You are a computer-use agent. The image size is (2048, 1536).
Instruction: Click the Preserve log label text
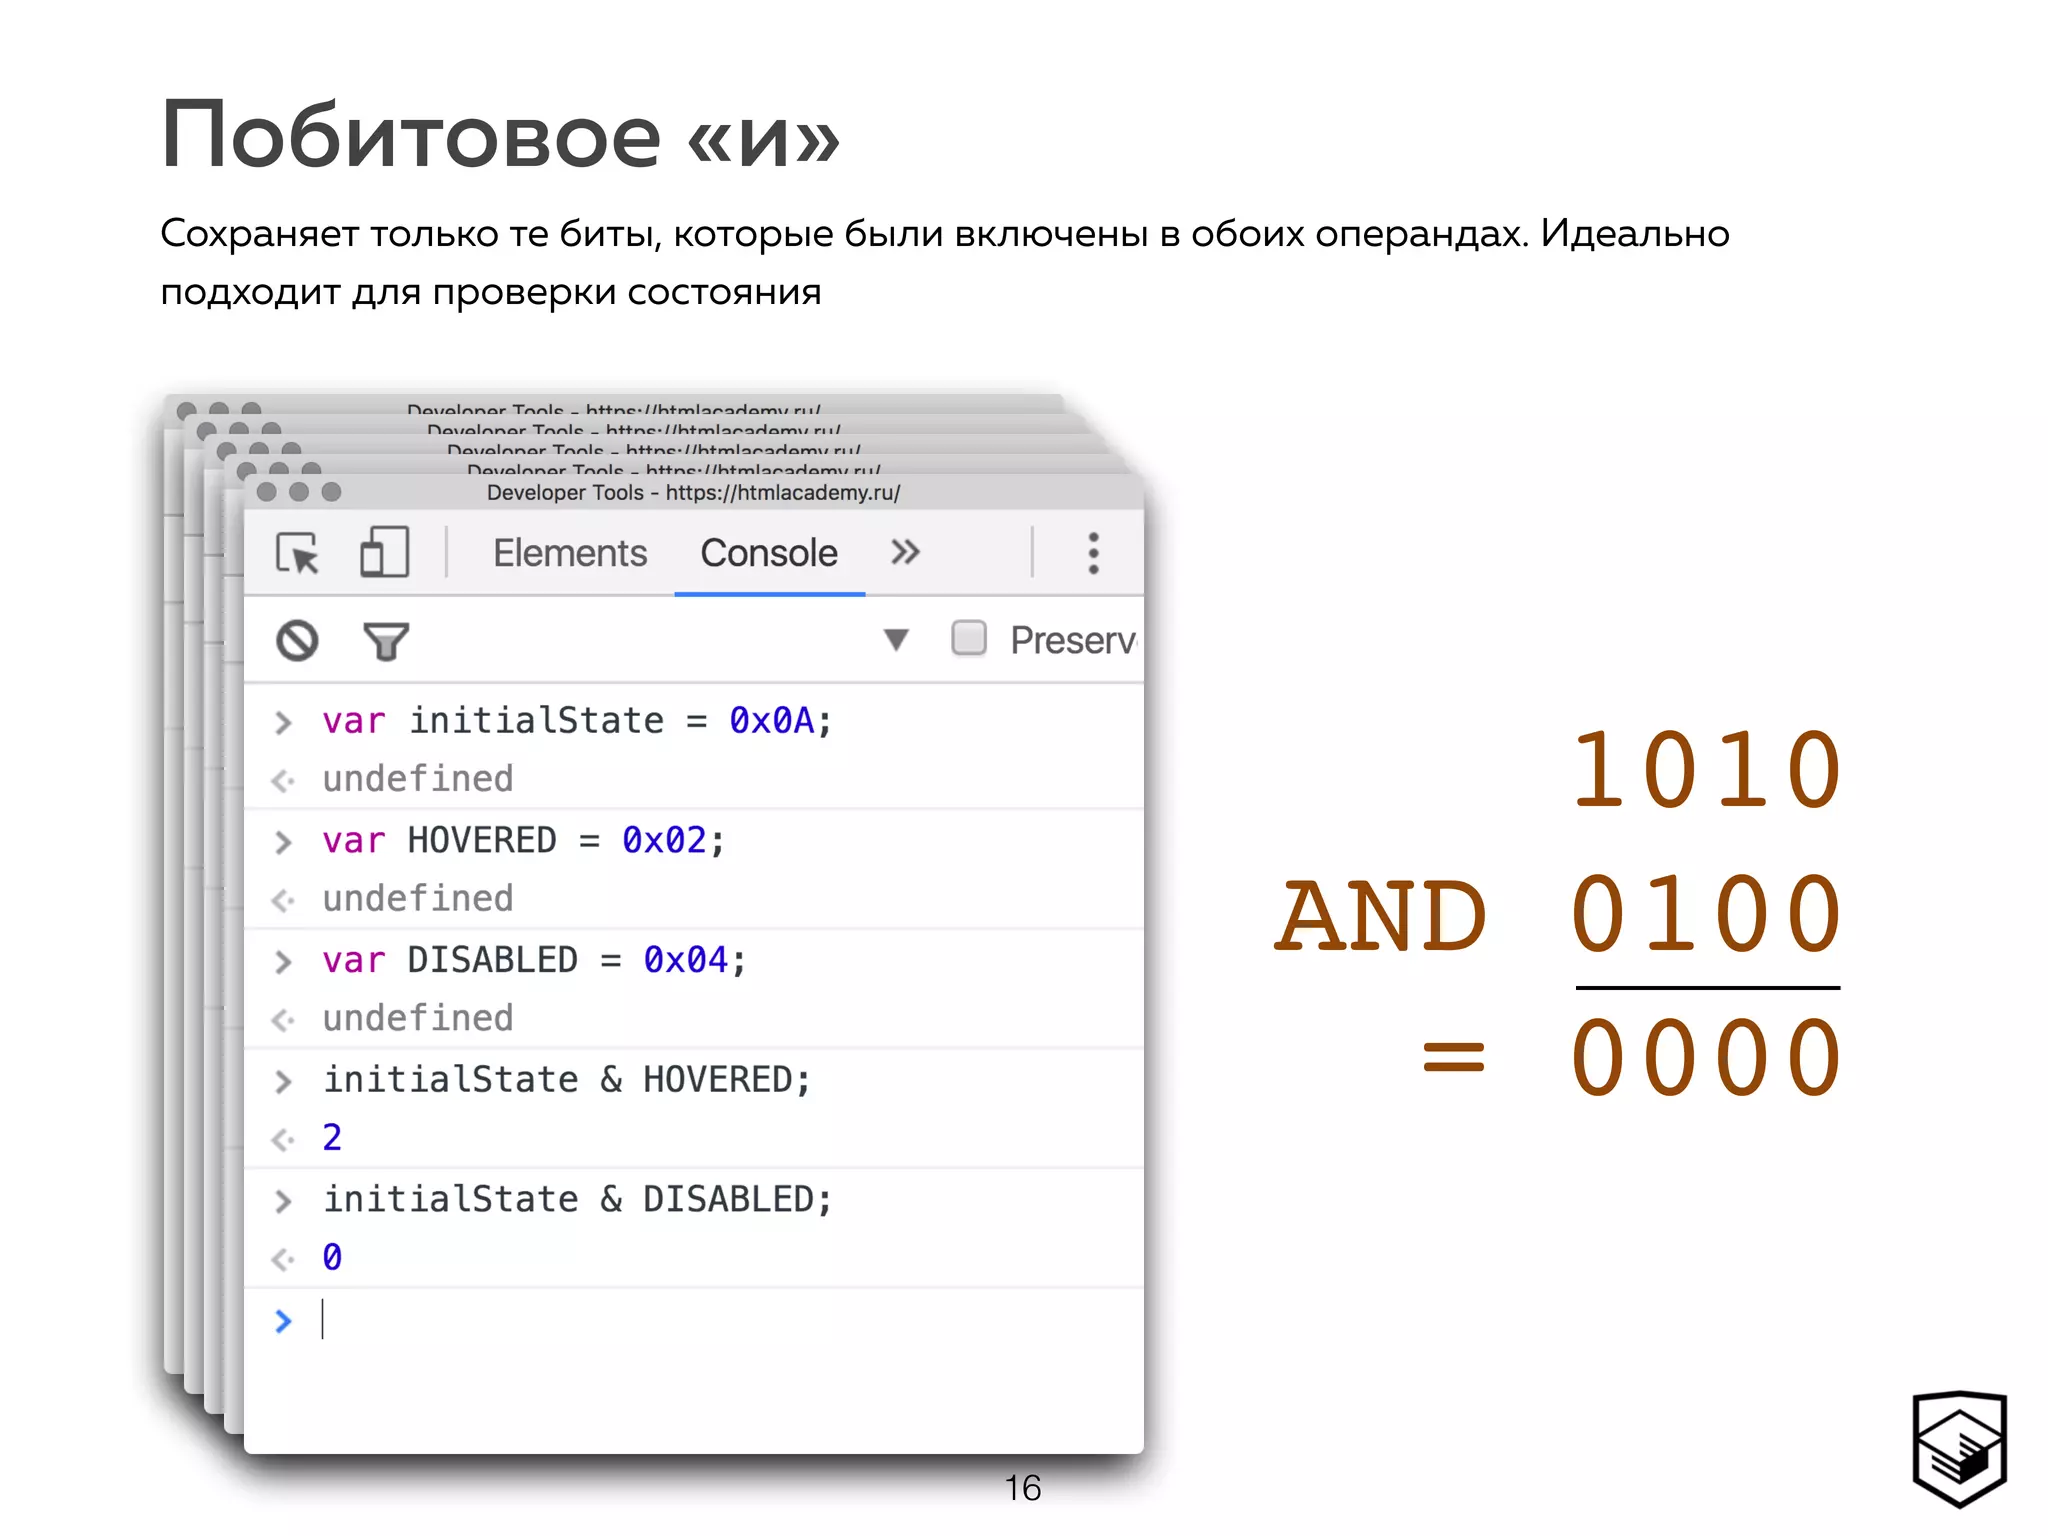click(x=1072, y=640)
